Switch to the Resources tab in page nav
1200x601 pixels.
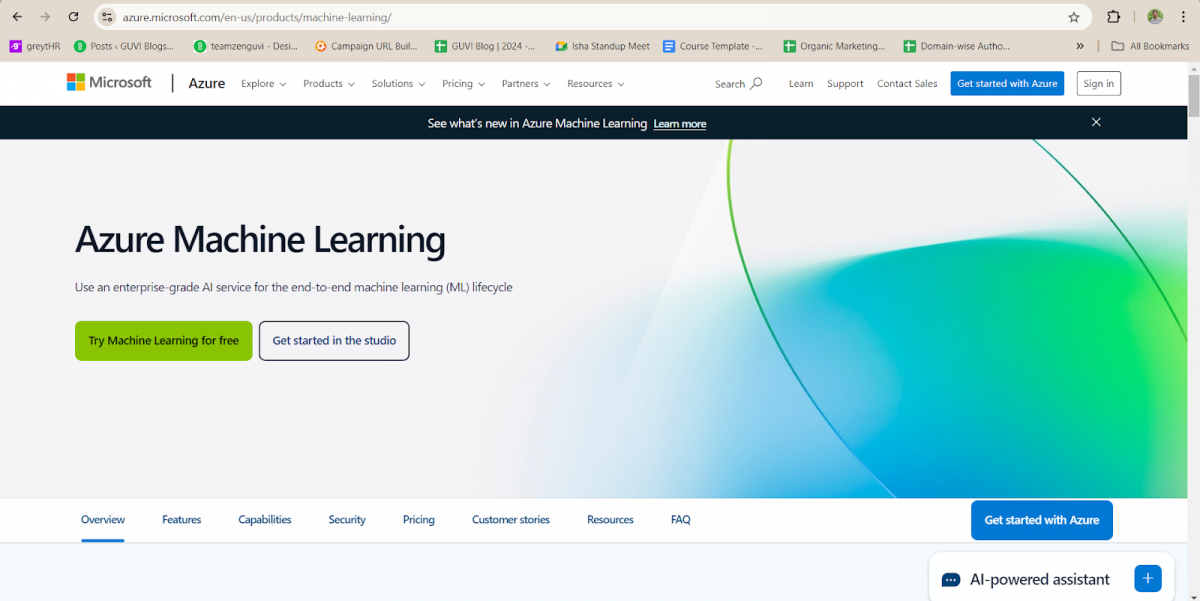pos(610,520)
